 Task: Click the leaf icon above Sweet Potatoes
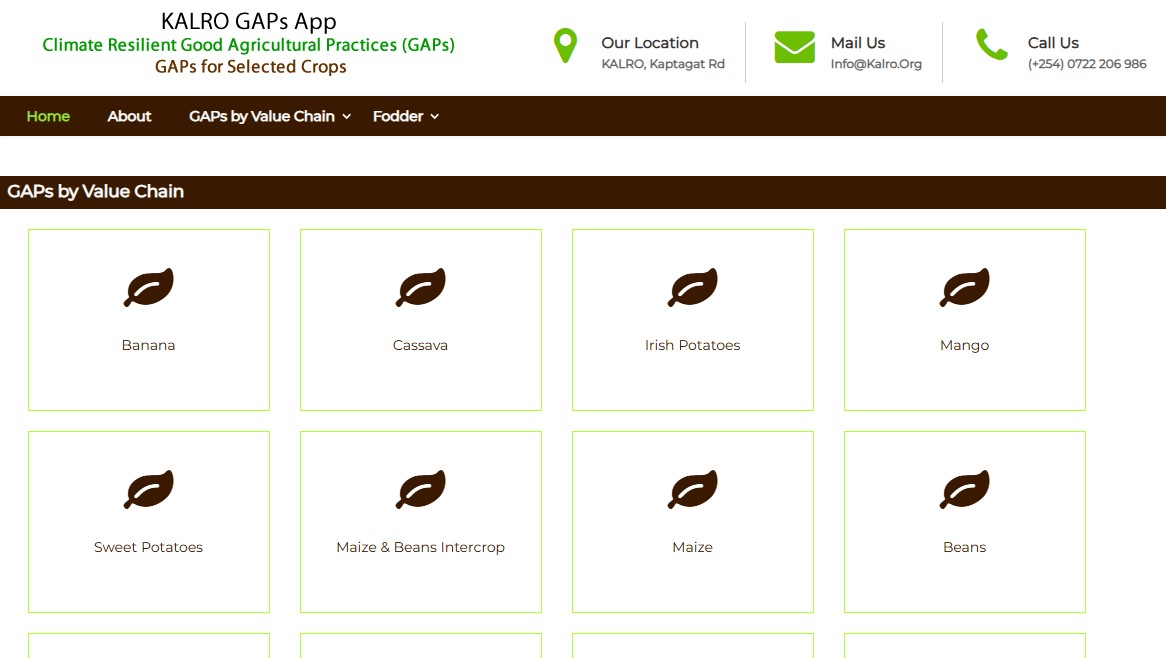[149, 490]
